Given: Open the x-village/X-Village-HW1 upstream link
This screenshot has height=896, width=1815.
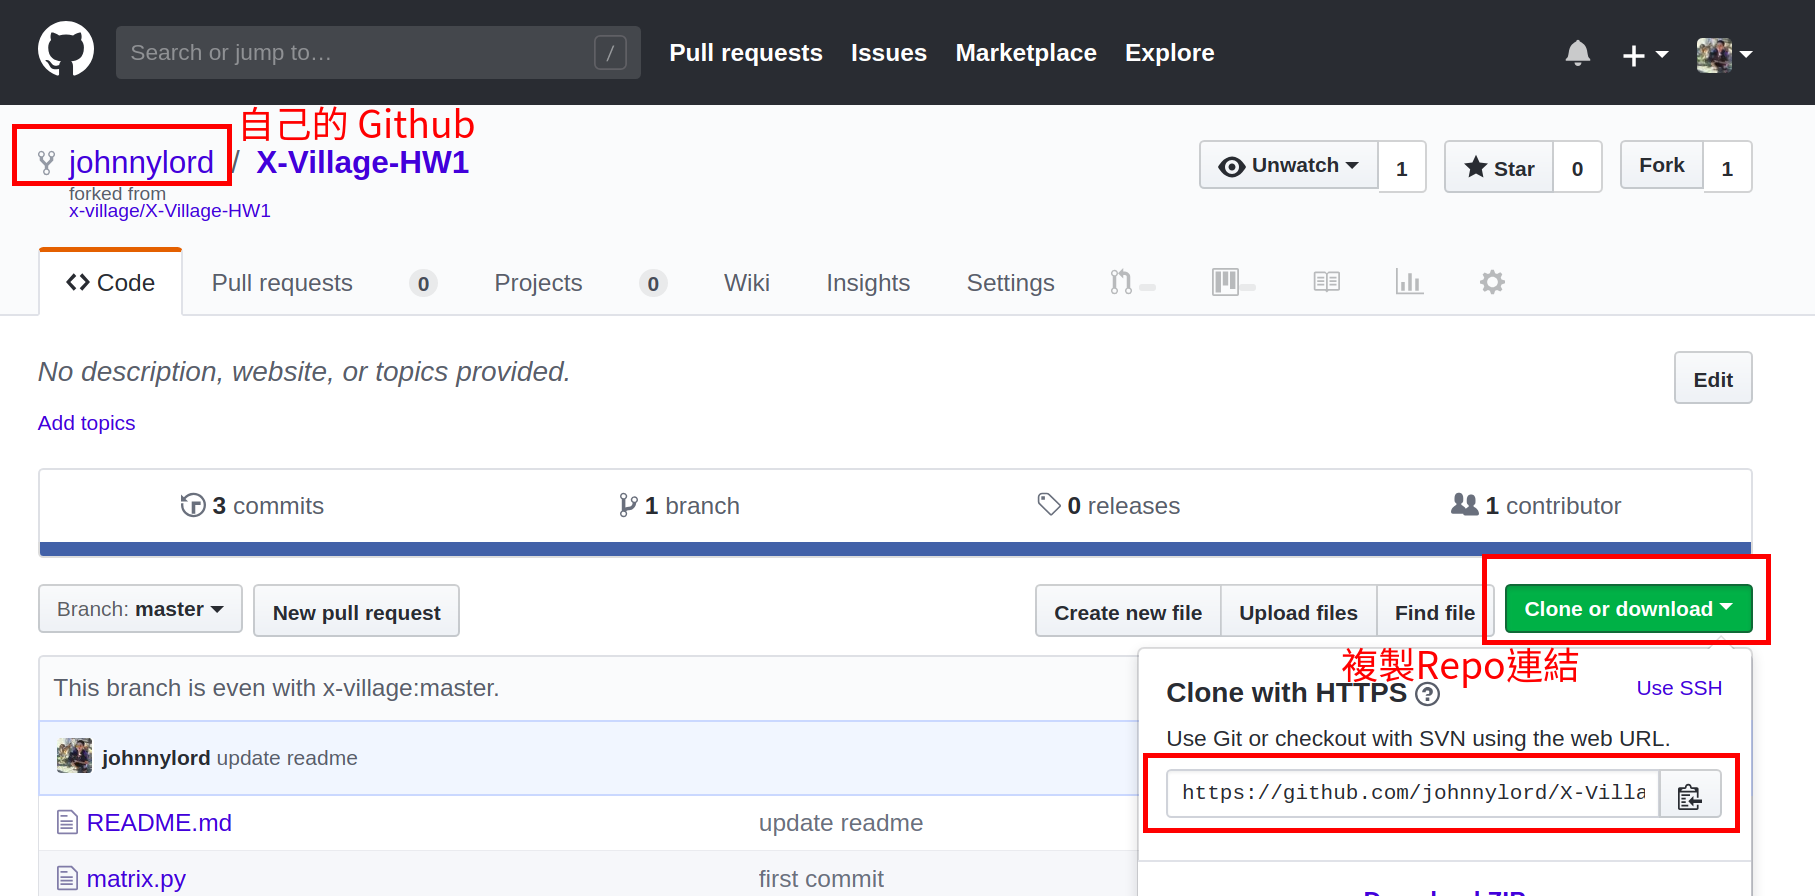Looking at the screenshot, I should click(170, 211).
